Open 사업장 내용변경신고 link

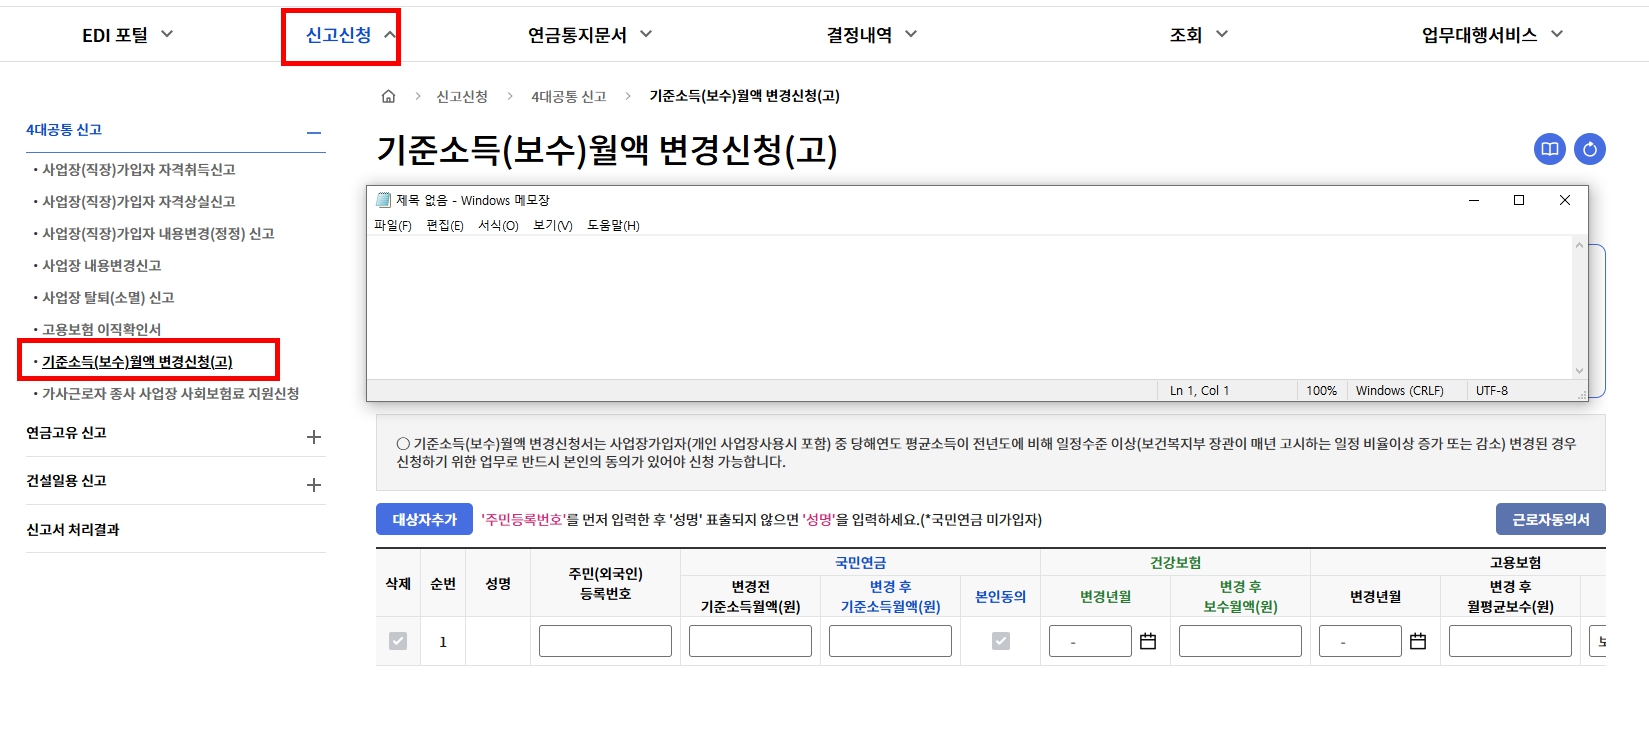tap(101, 266)
